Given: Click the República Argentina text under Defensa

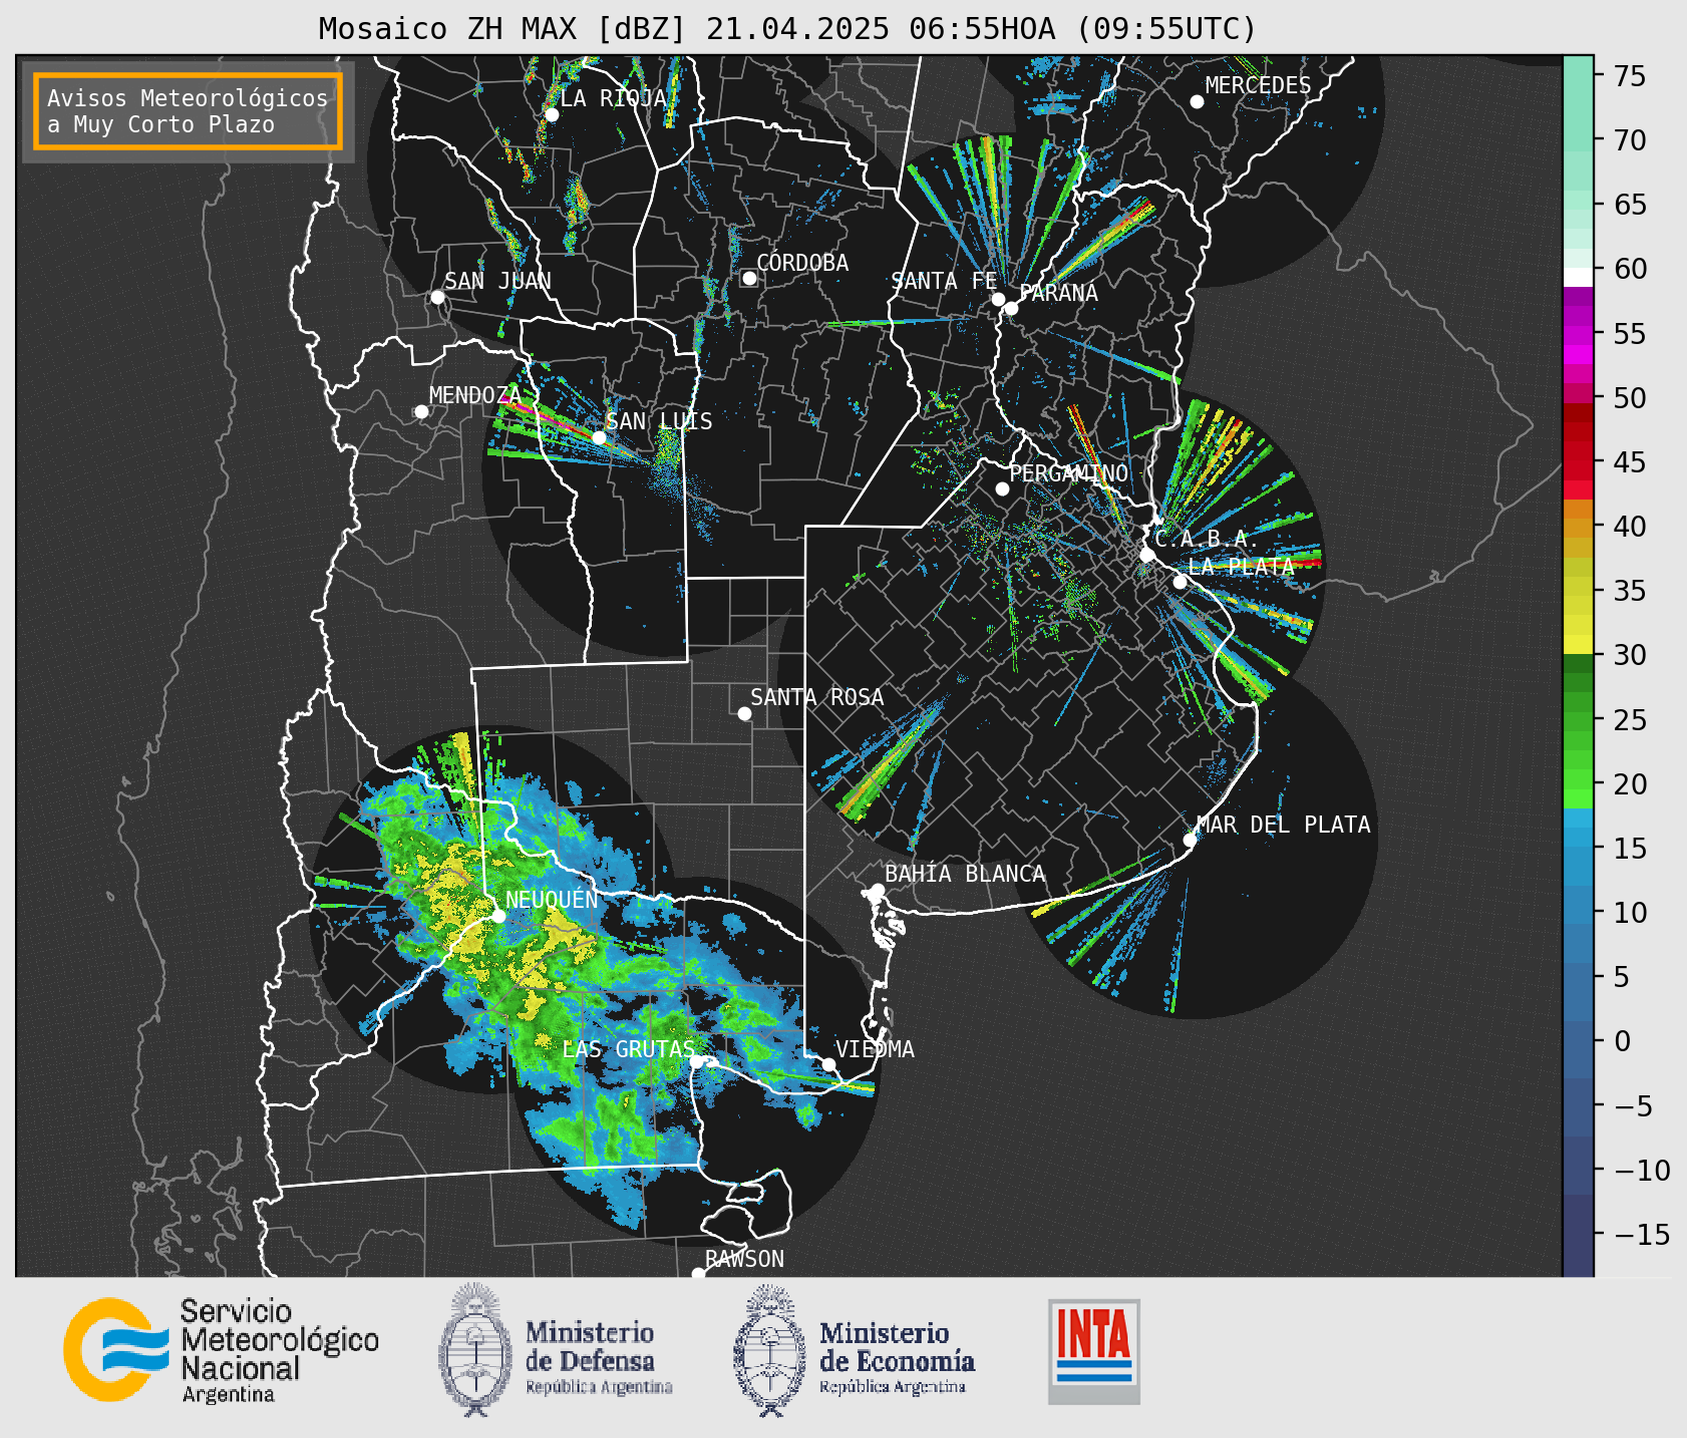Looking at the screenshot, I should point(599,1387).
